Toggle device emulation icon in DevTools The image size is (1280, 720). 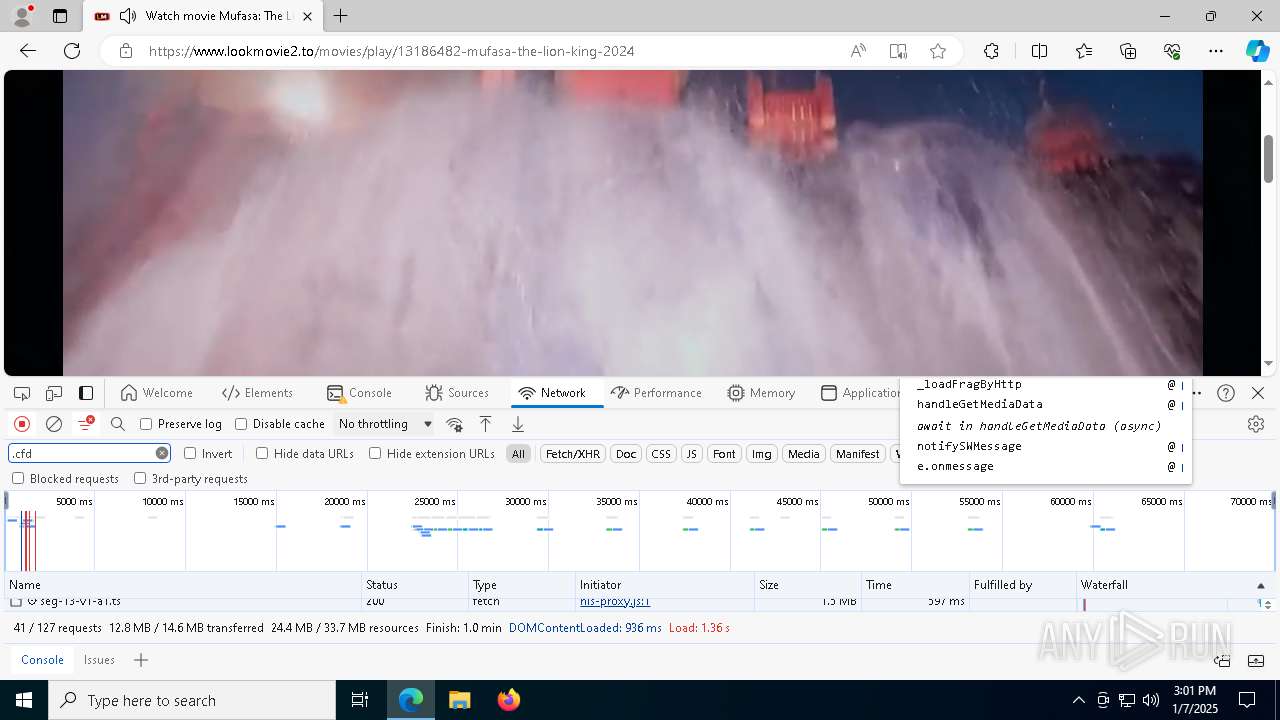pyautogui.click(x=54, y=393)
